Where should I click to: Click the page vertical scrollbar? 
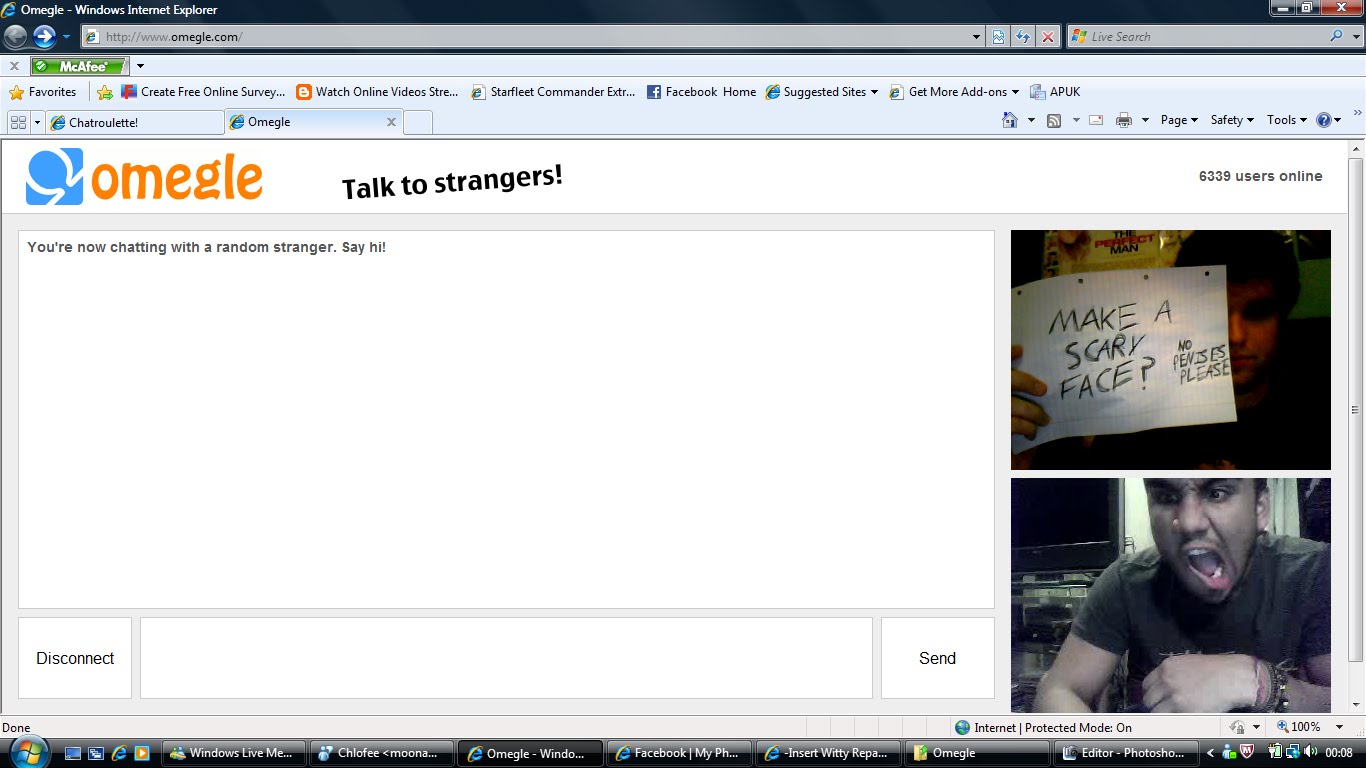(x=1356, y=410)
